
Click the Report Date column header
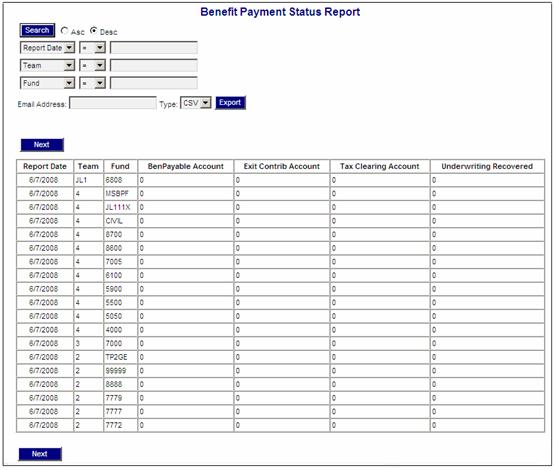45,166
